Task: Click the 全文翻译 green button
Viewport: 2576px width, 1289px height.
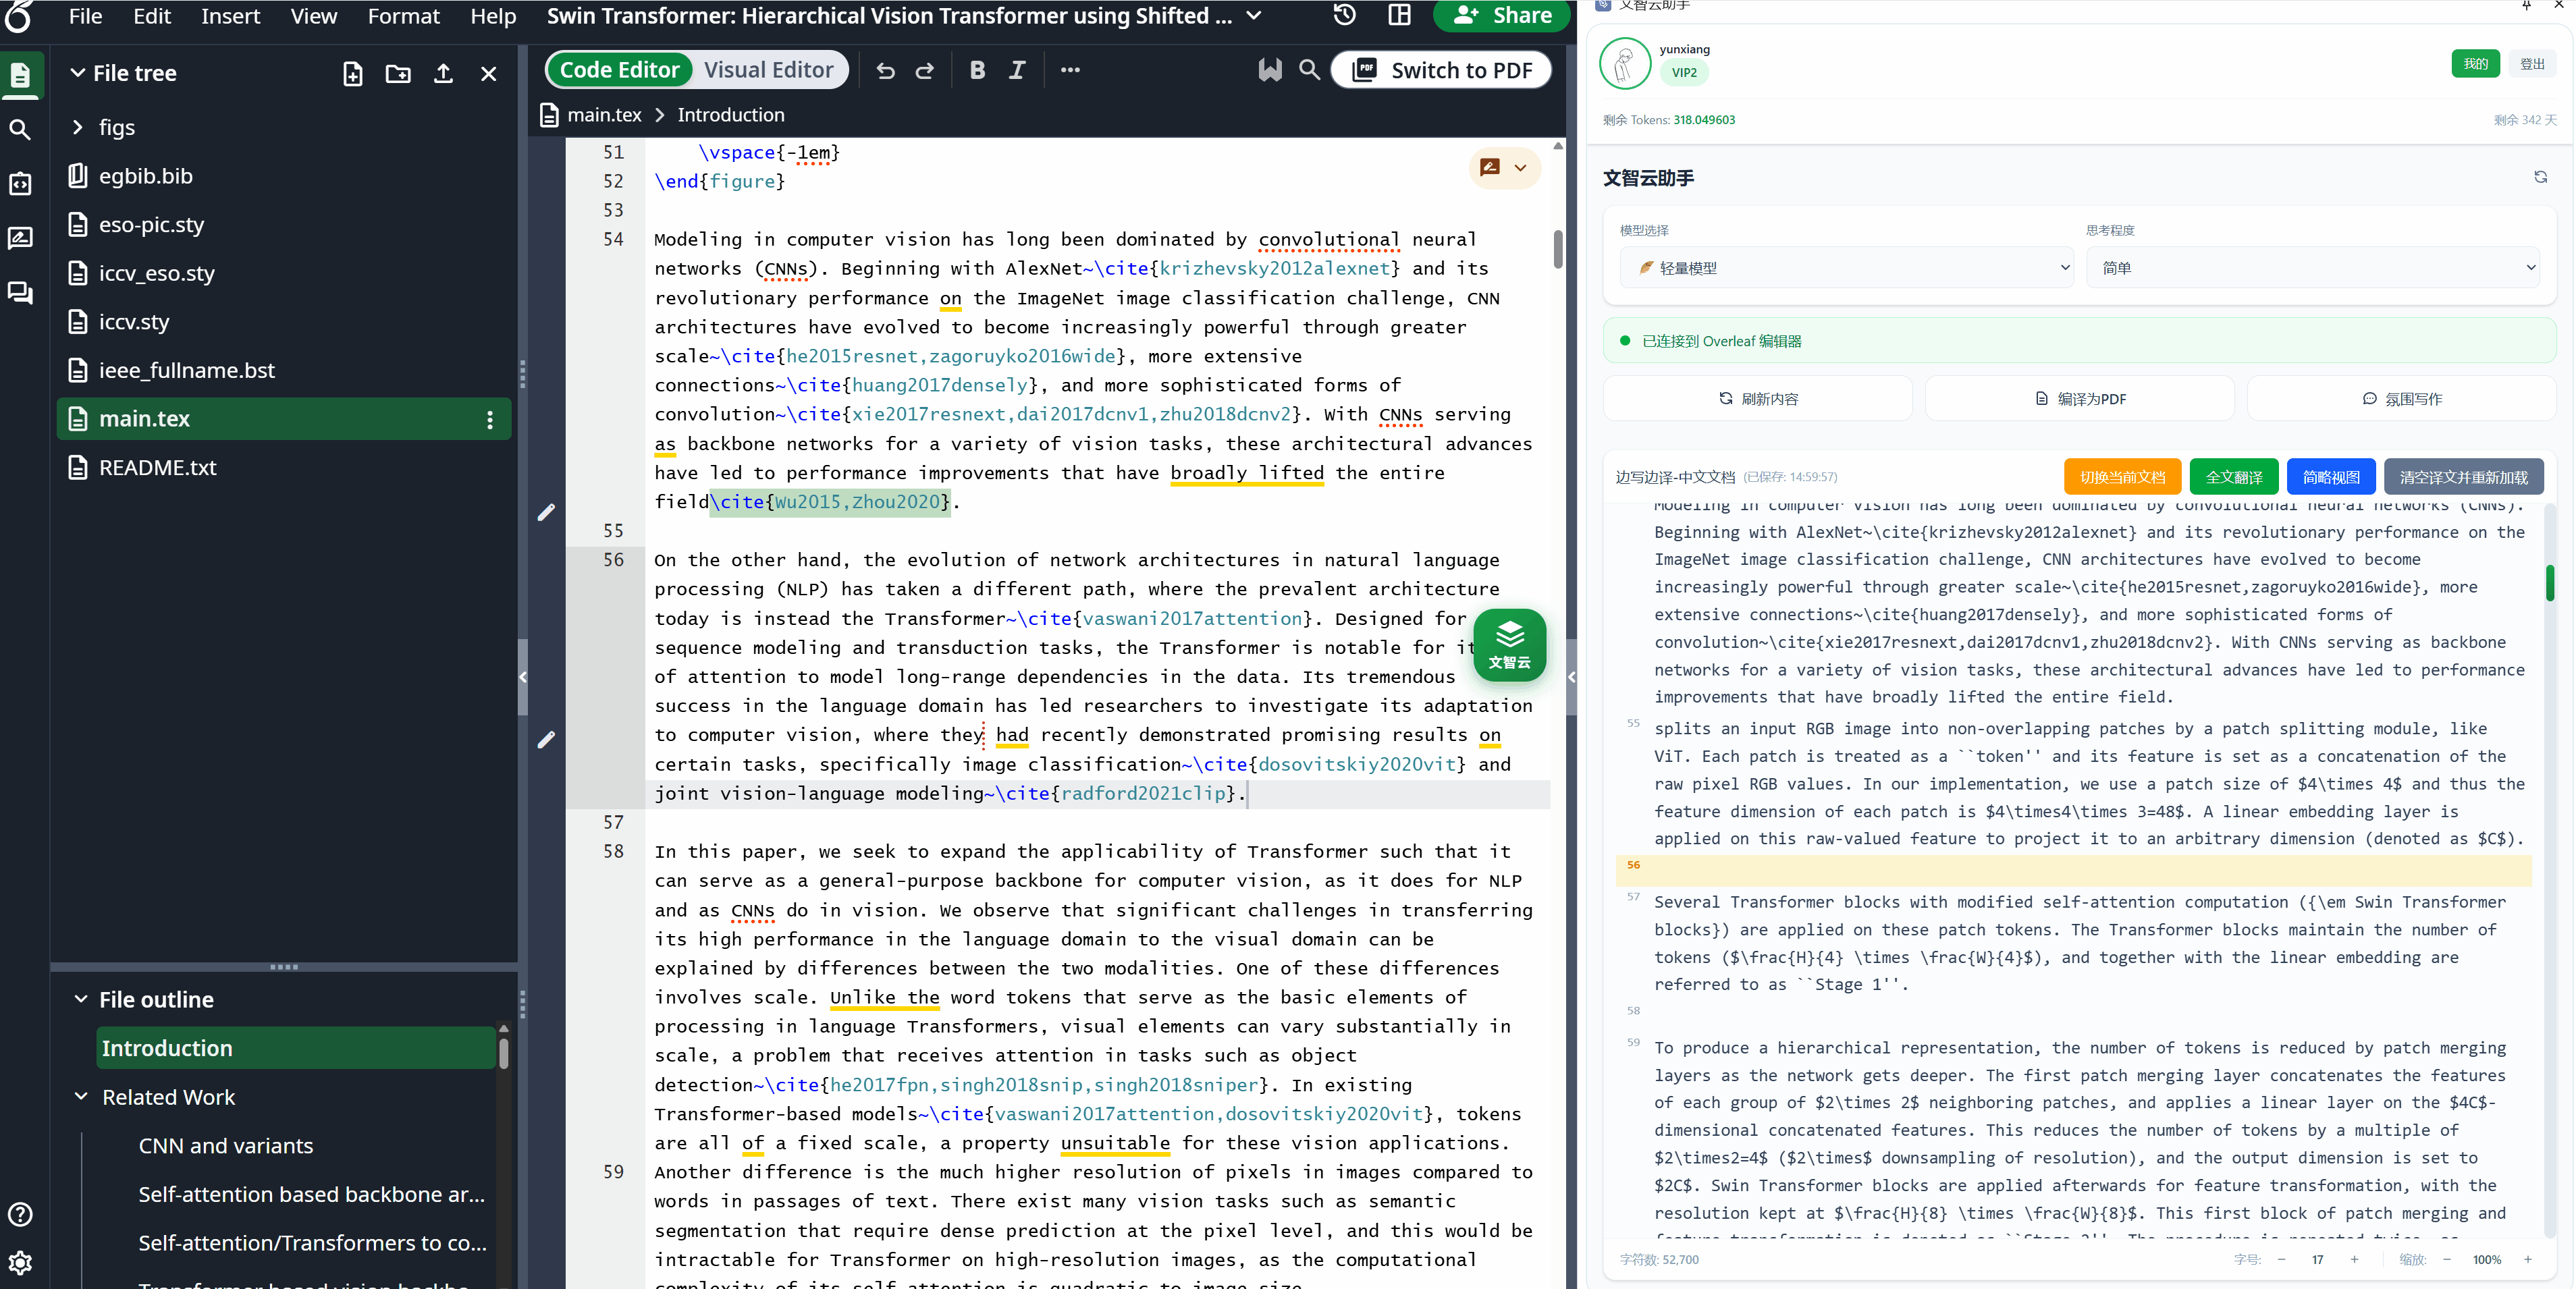Action: [x=2233, y=477]
